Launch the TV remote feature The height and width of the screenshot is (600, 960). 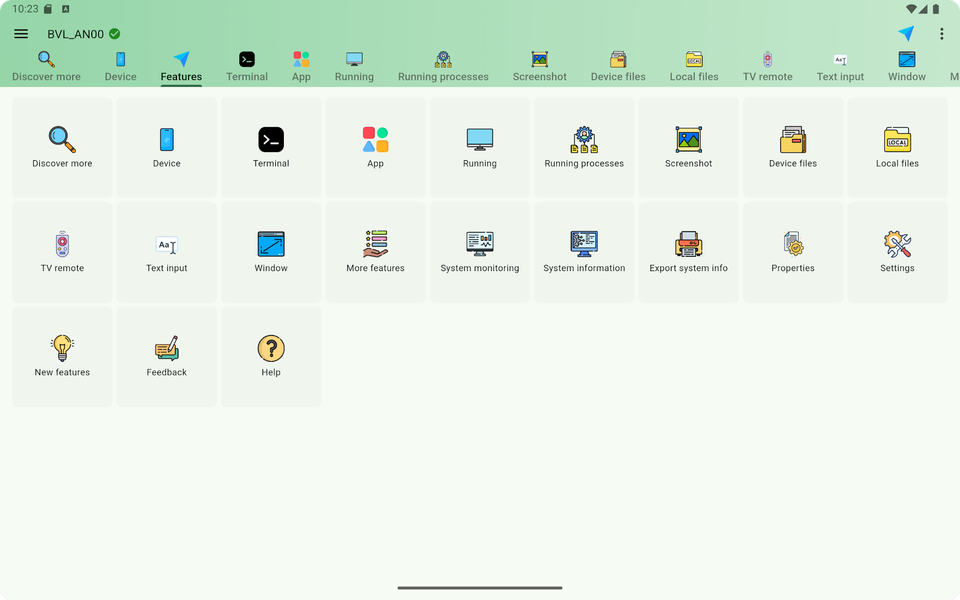[62, 251]
